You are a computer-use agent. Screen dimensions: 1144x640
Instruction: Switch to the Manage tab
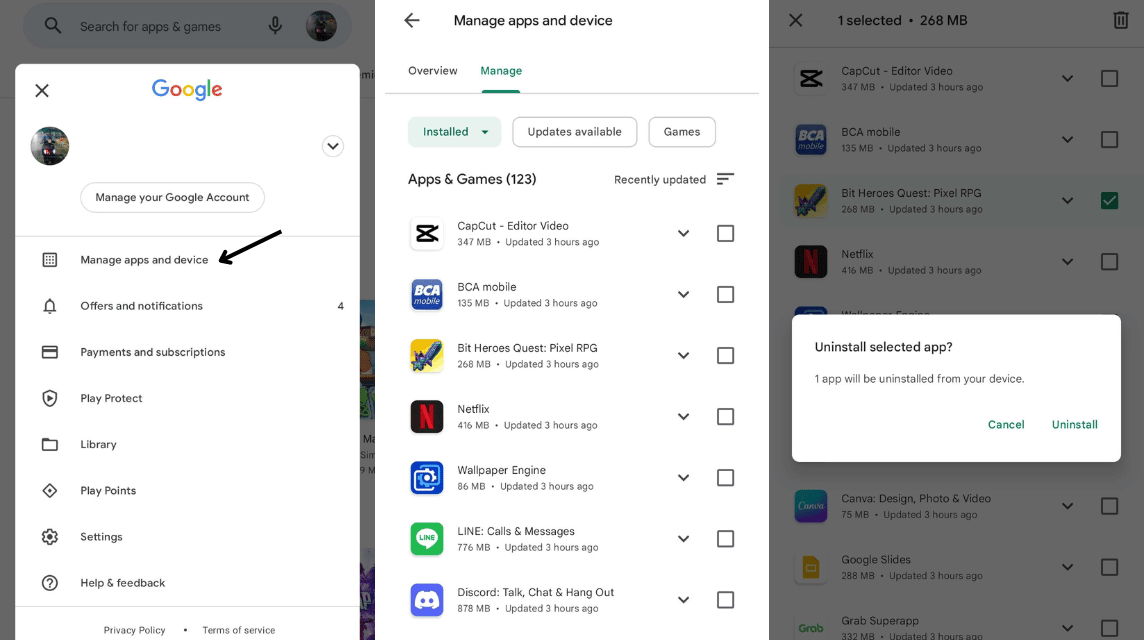click(x=501, y=71)
